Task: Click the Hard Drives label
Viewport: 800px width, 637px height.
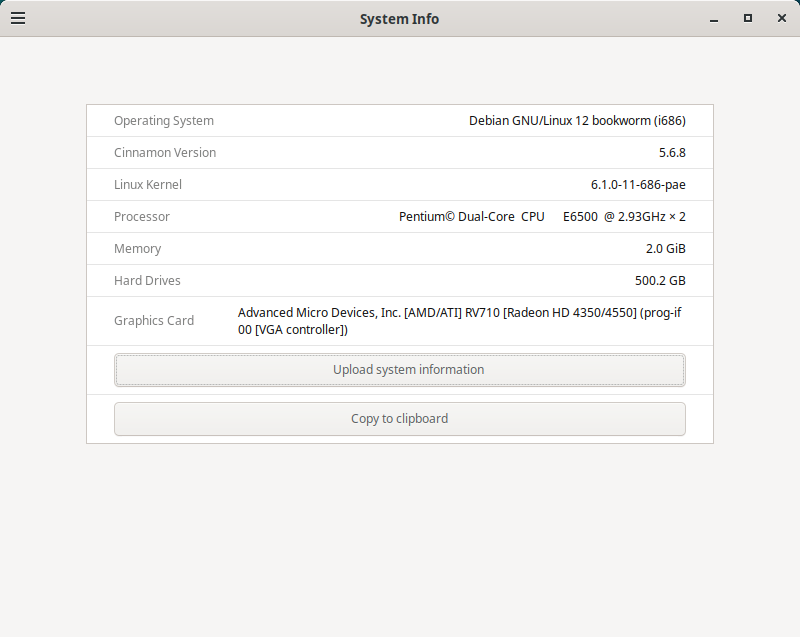Action: point(147,281)
